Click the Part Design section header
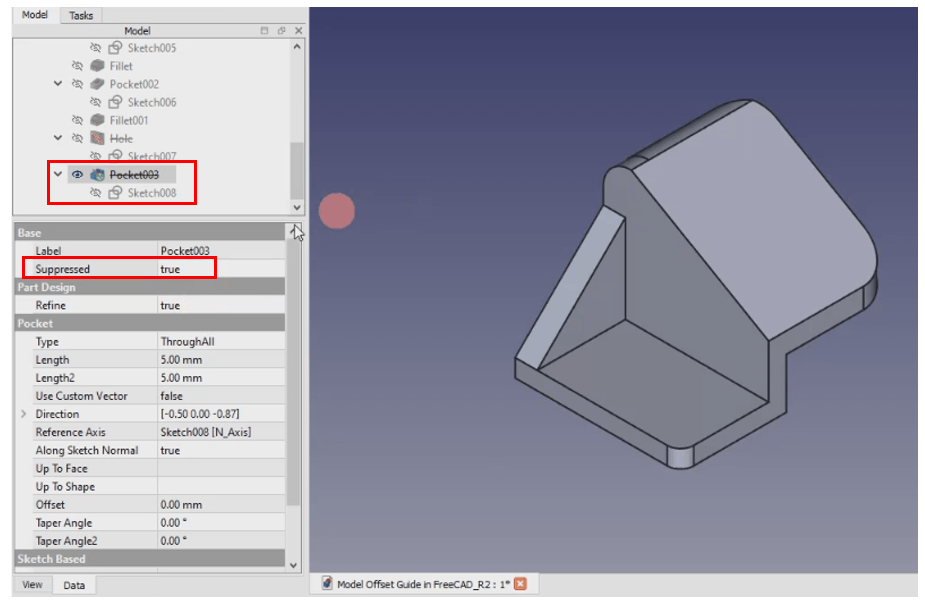The image size is (925, 605). (x=150, y=287)
